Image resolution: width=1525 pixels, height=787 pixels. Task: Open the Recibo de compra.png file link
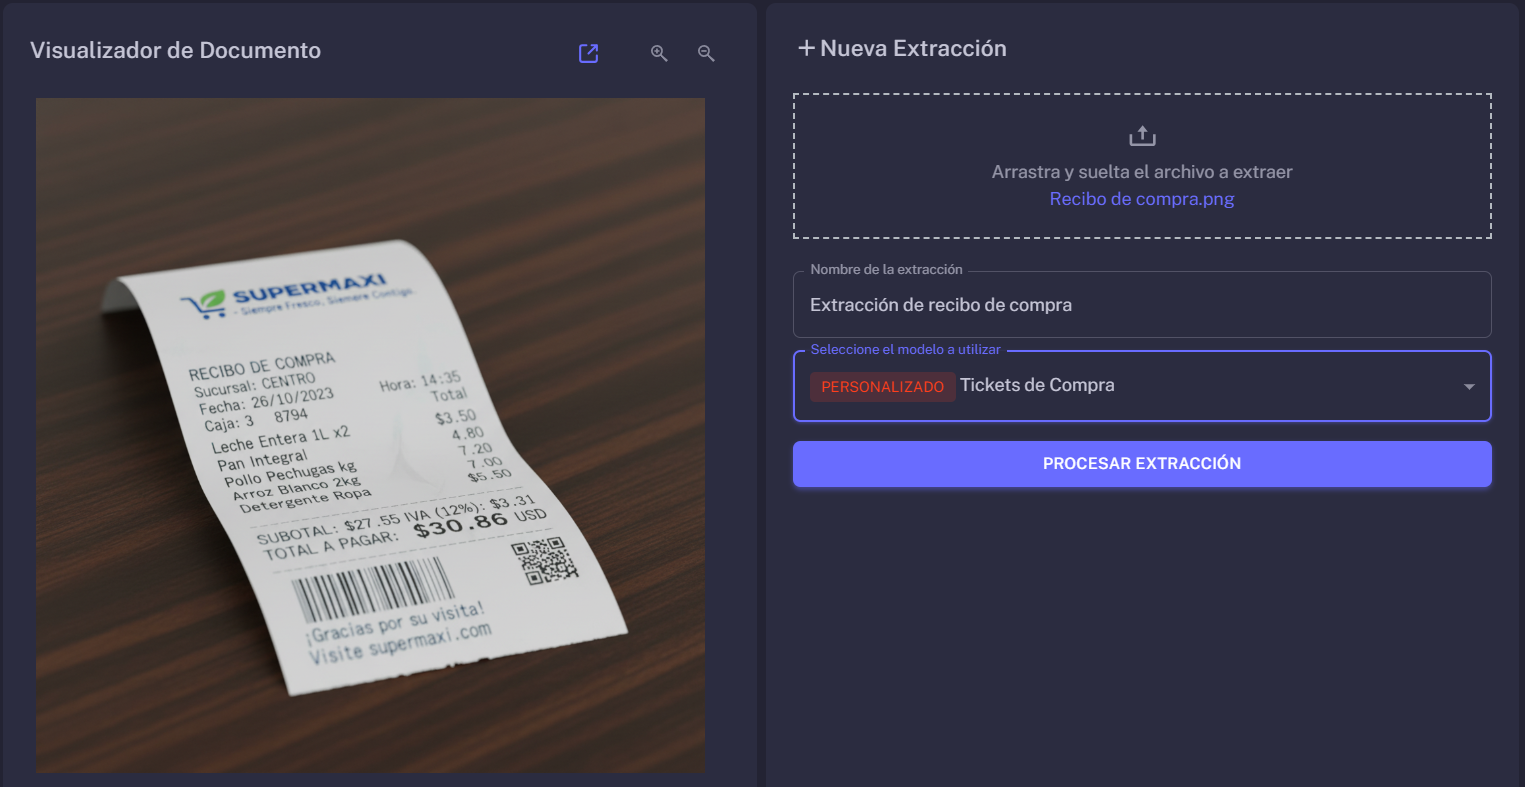pyautogui.click(x=1142, y=199)
